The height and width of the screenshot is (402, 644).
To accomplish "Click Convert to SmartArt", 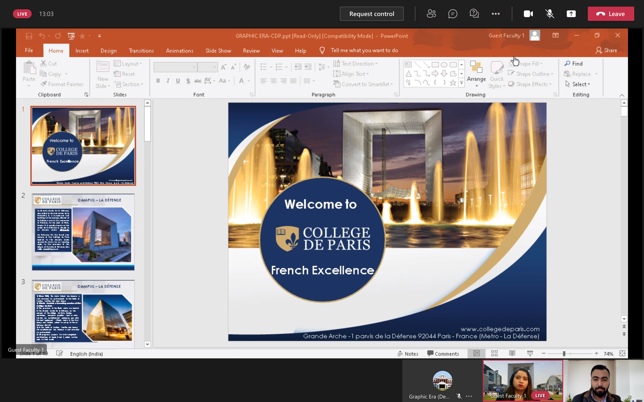I will [x=363, y=84].
